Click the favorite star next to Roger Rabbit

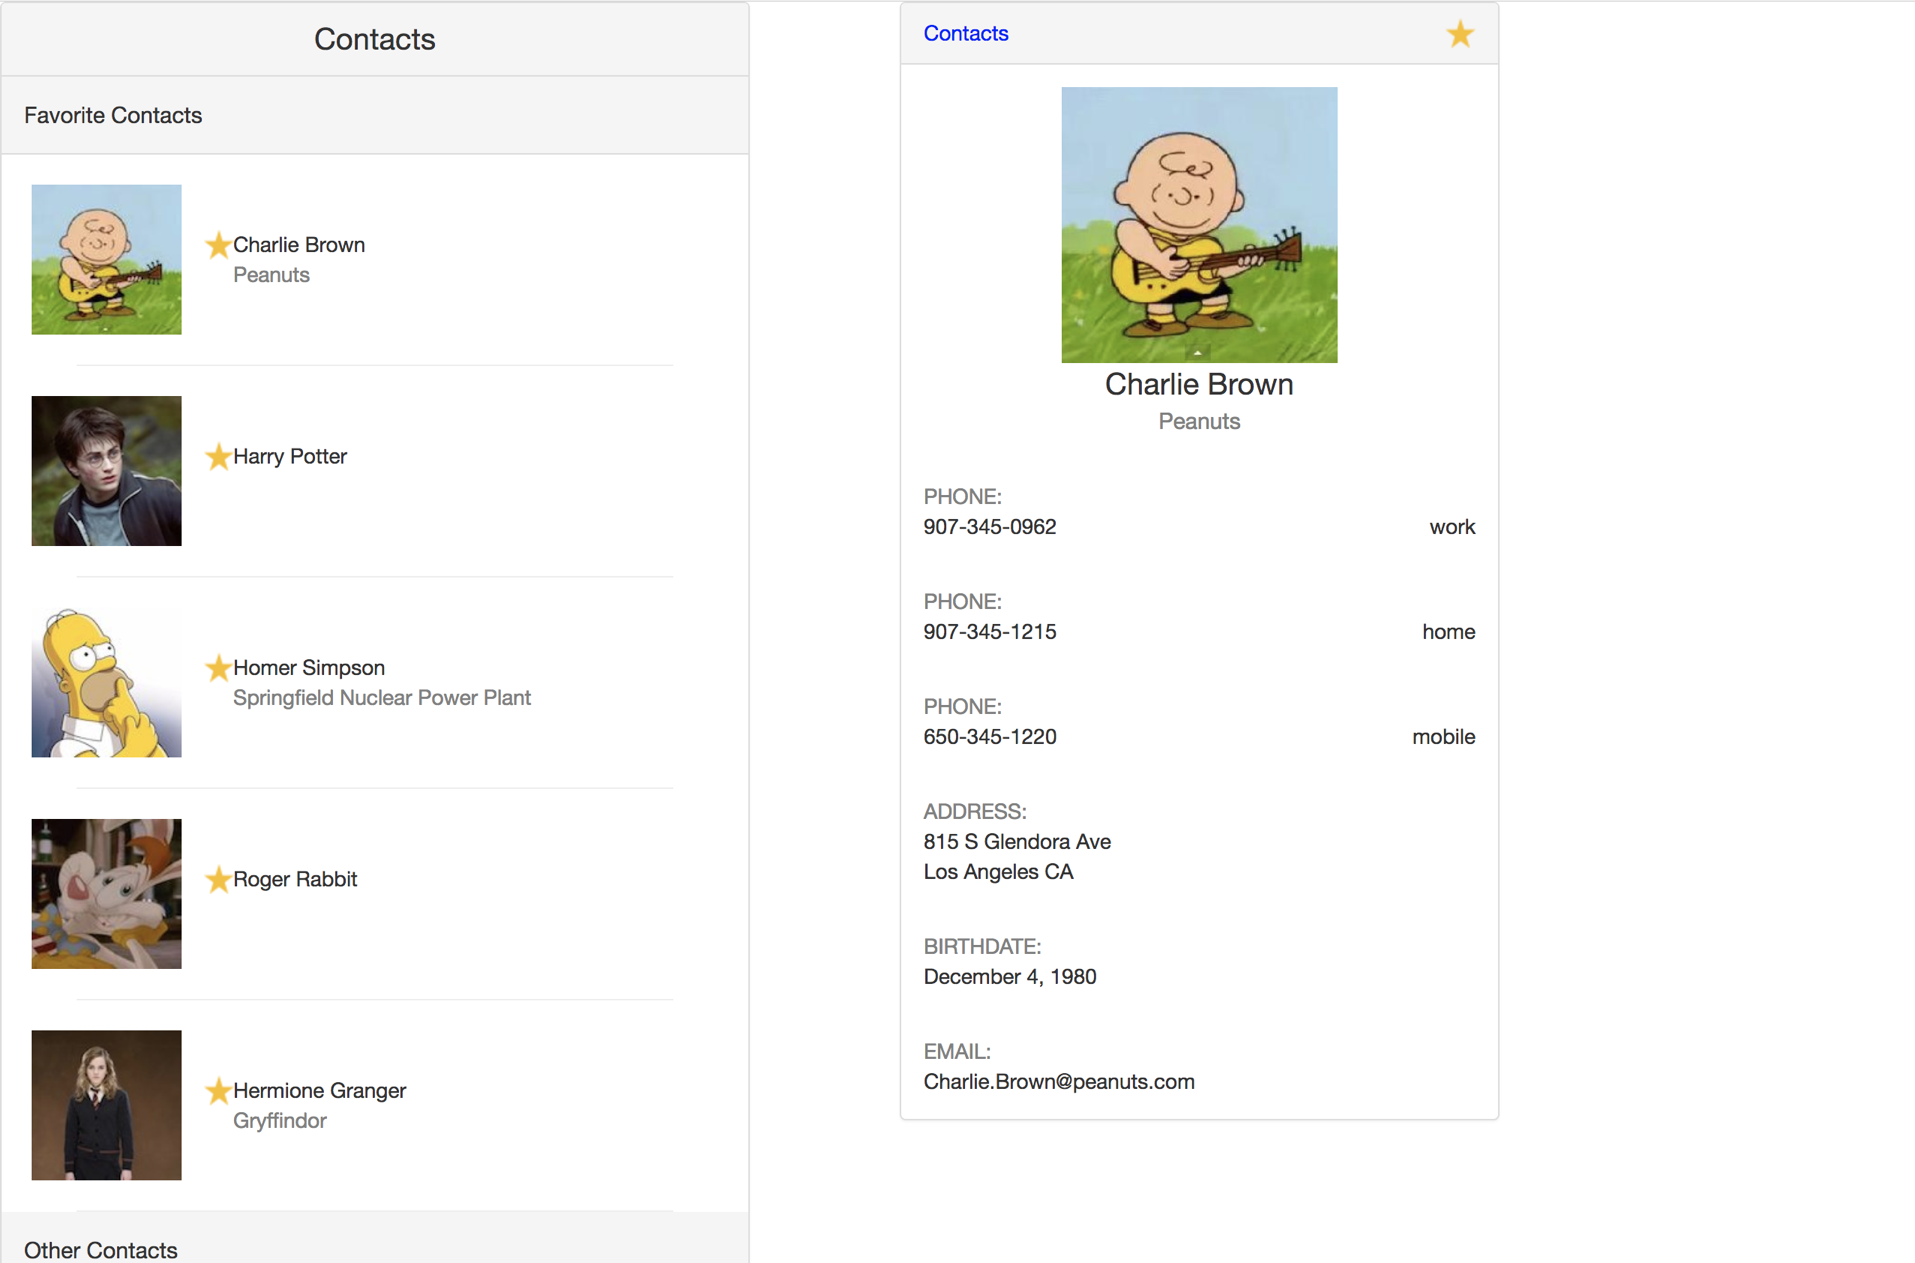coord(218,879)
